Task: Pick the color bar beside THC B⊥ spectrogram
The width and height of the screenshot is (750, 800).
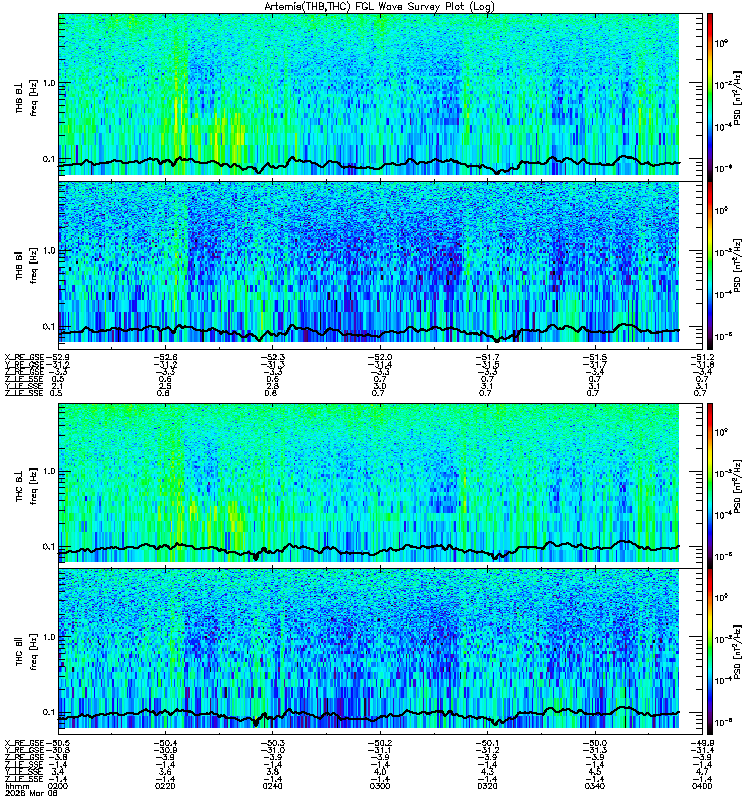Action: click(x=710, y=485)
